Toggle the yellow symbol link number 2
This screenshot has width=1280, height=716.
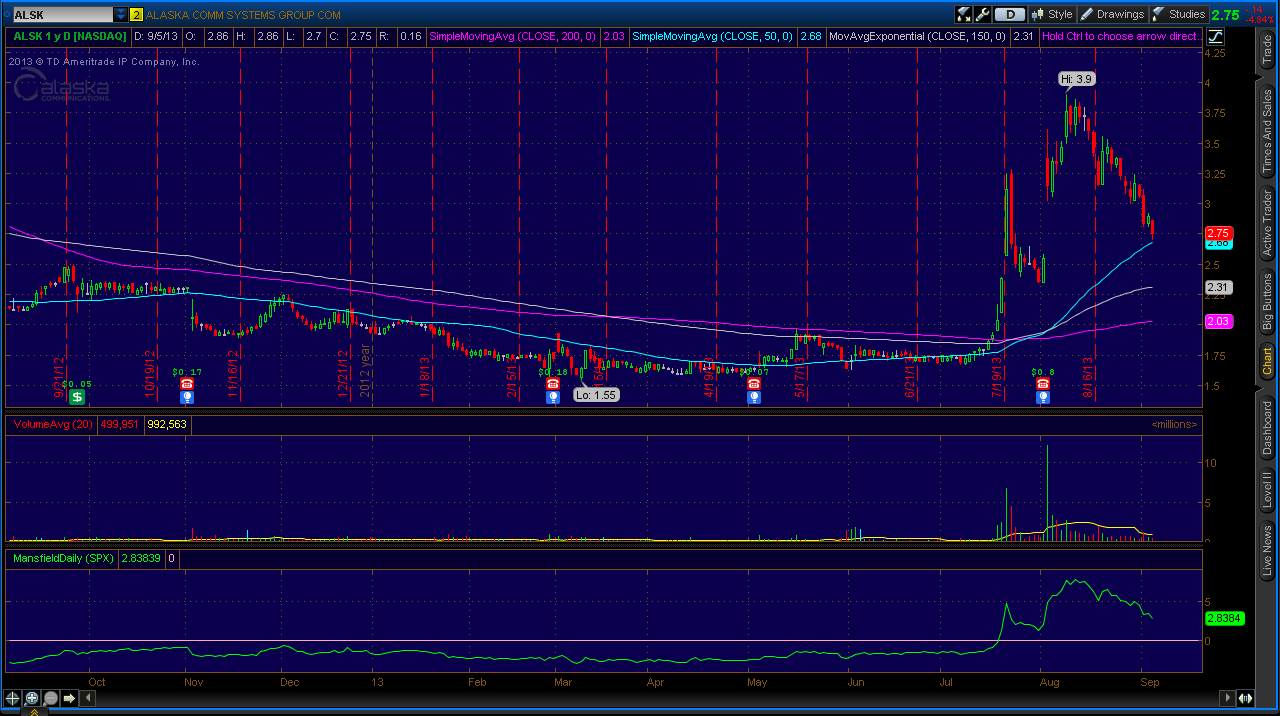tap(137, 15)
